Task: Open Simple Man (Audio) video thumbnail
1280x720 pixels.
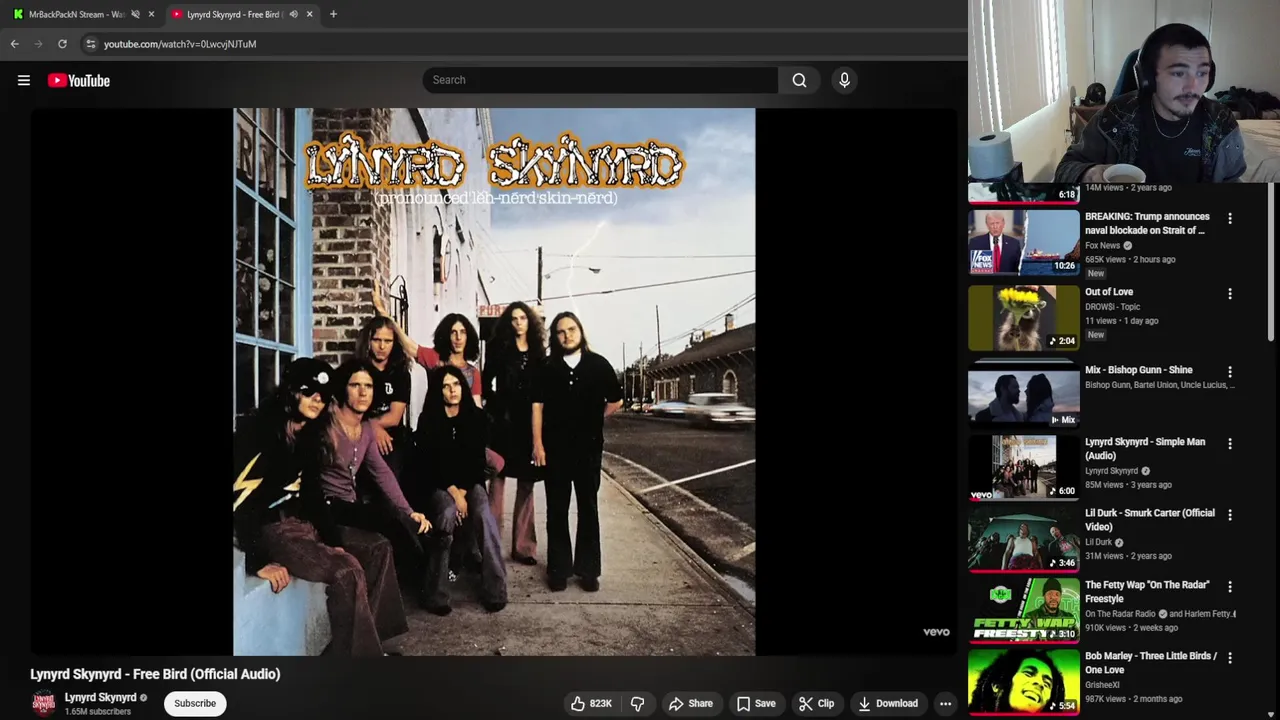Action: pos(1023,468)
